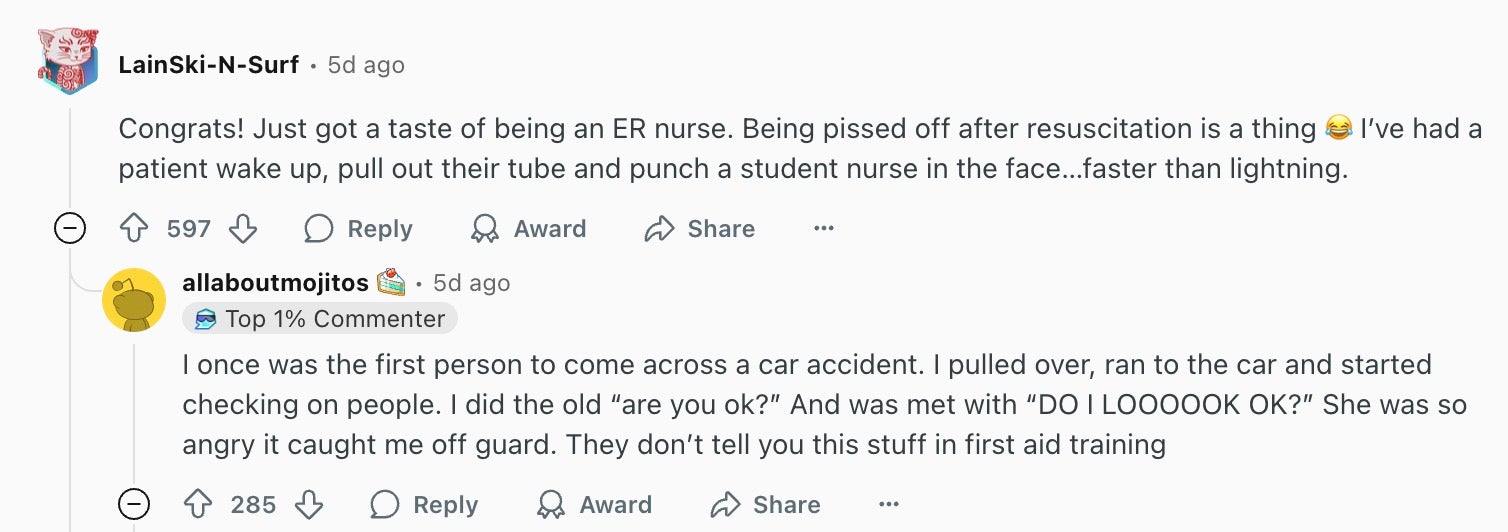Share allaboutmojitos' reply
1508x532 pixels.
765,504
